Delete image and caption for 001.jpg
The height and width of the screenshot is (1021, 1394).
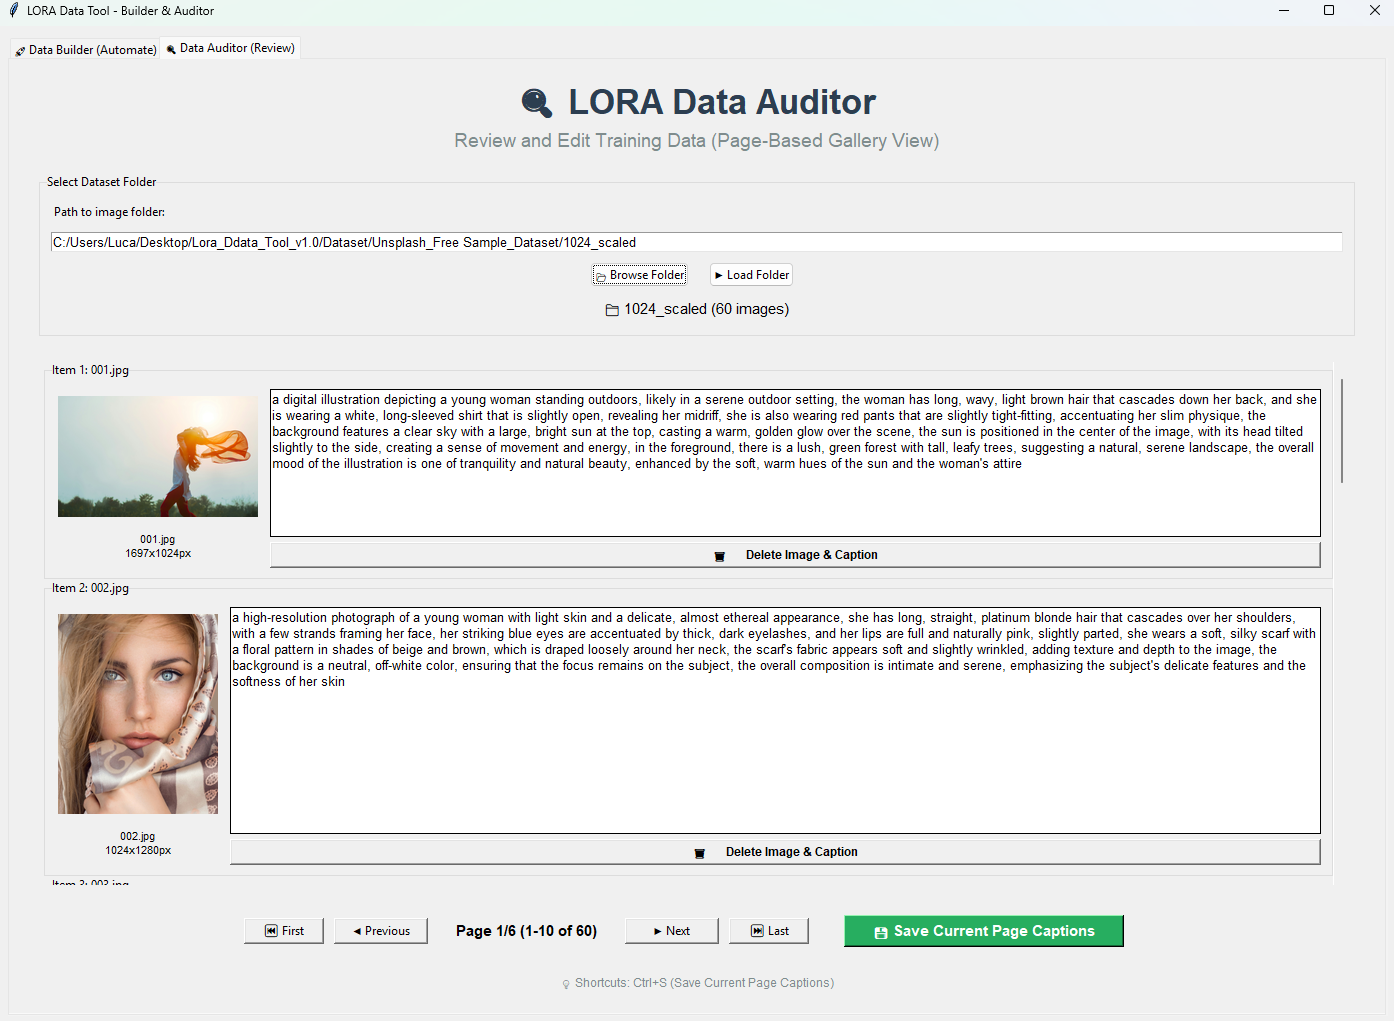point(795,555)
